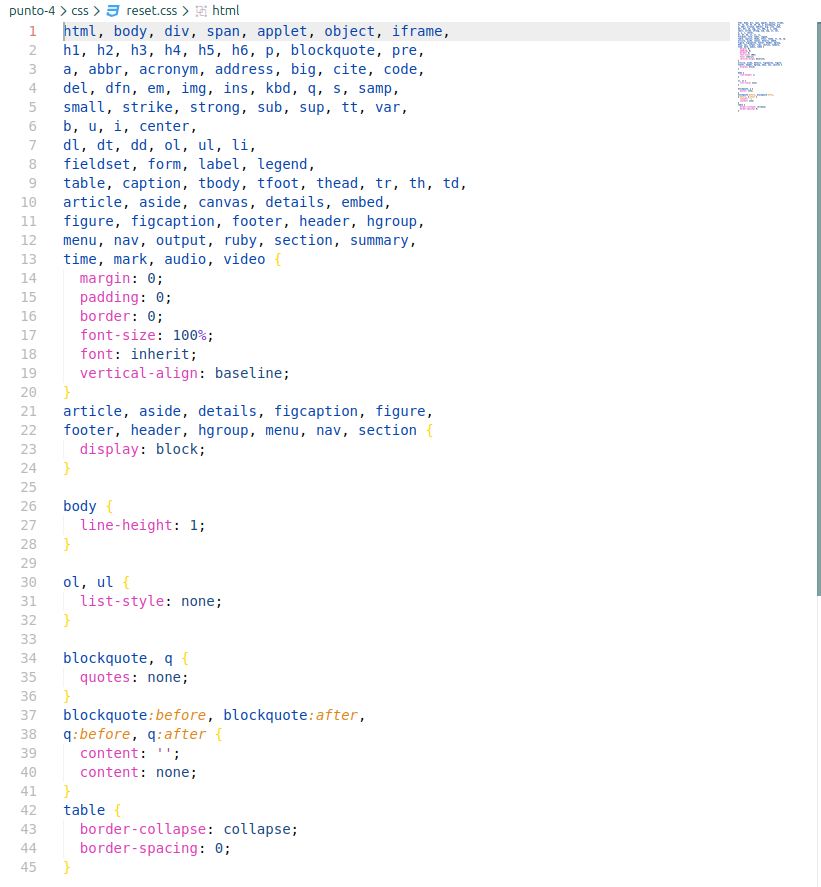The height and width of the screenshot is (887, 821).
Task: Click the minimap code preview
Action: [x=760, y=60]
